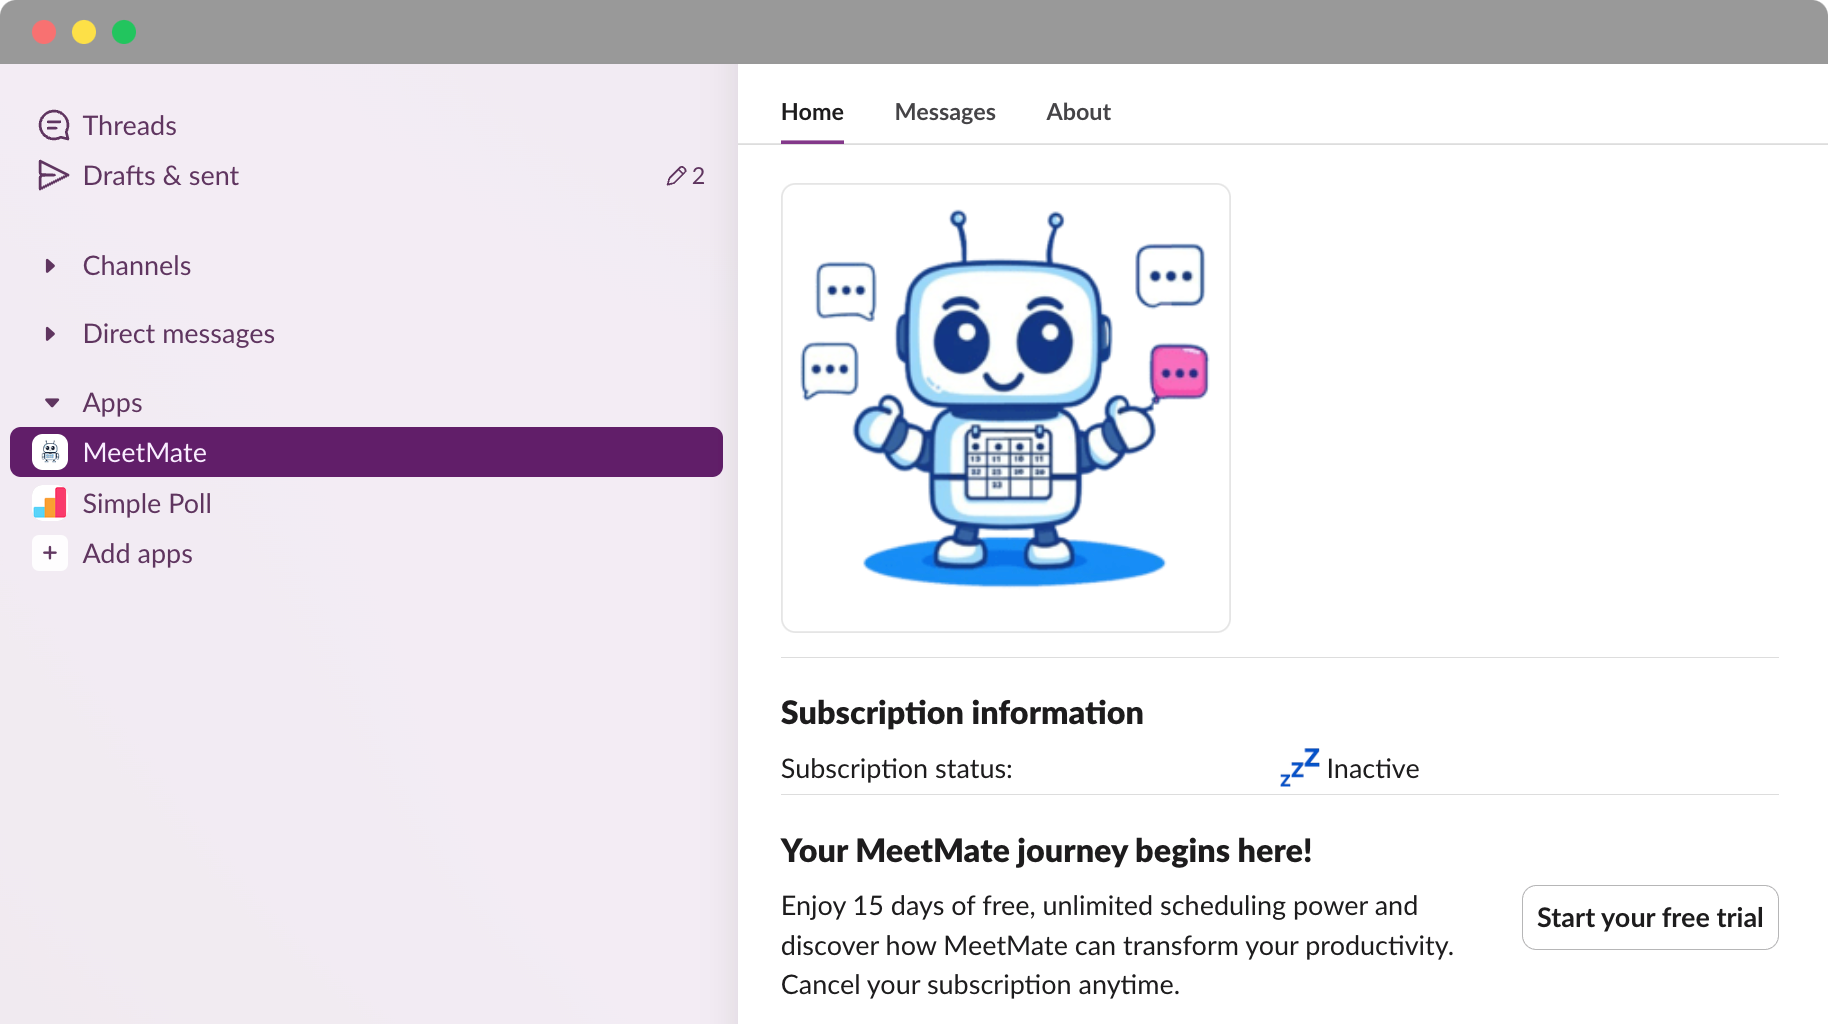
Task: Click the MeetMate robot app icon in sidebar
Action: coord(50,452)
